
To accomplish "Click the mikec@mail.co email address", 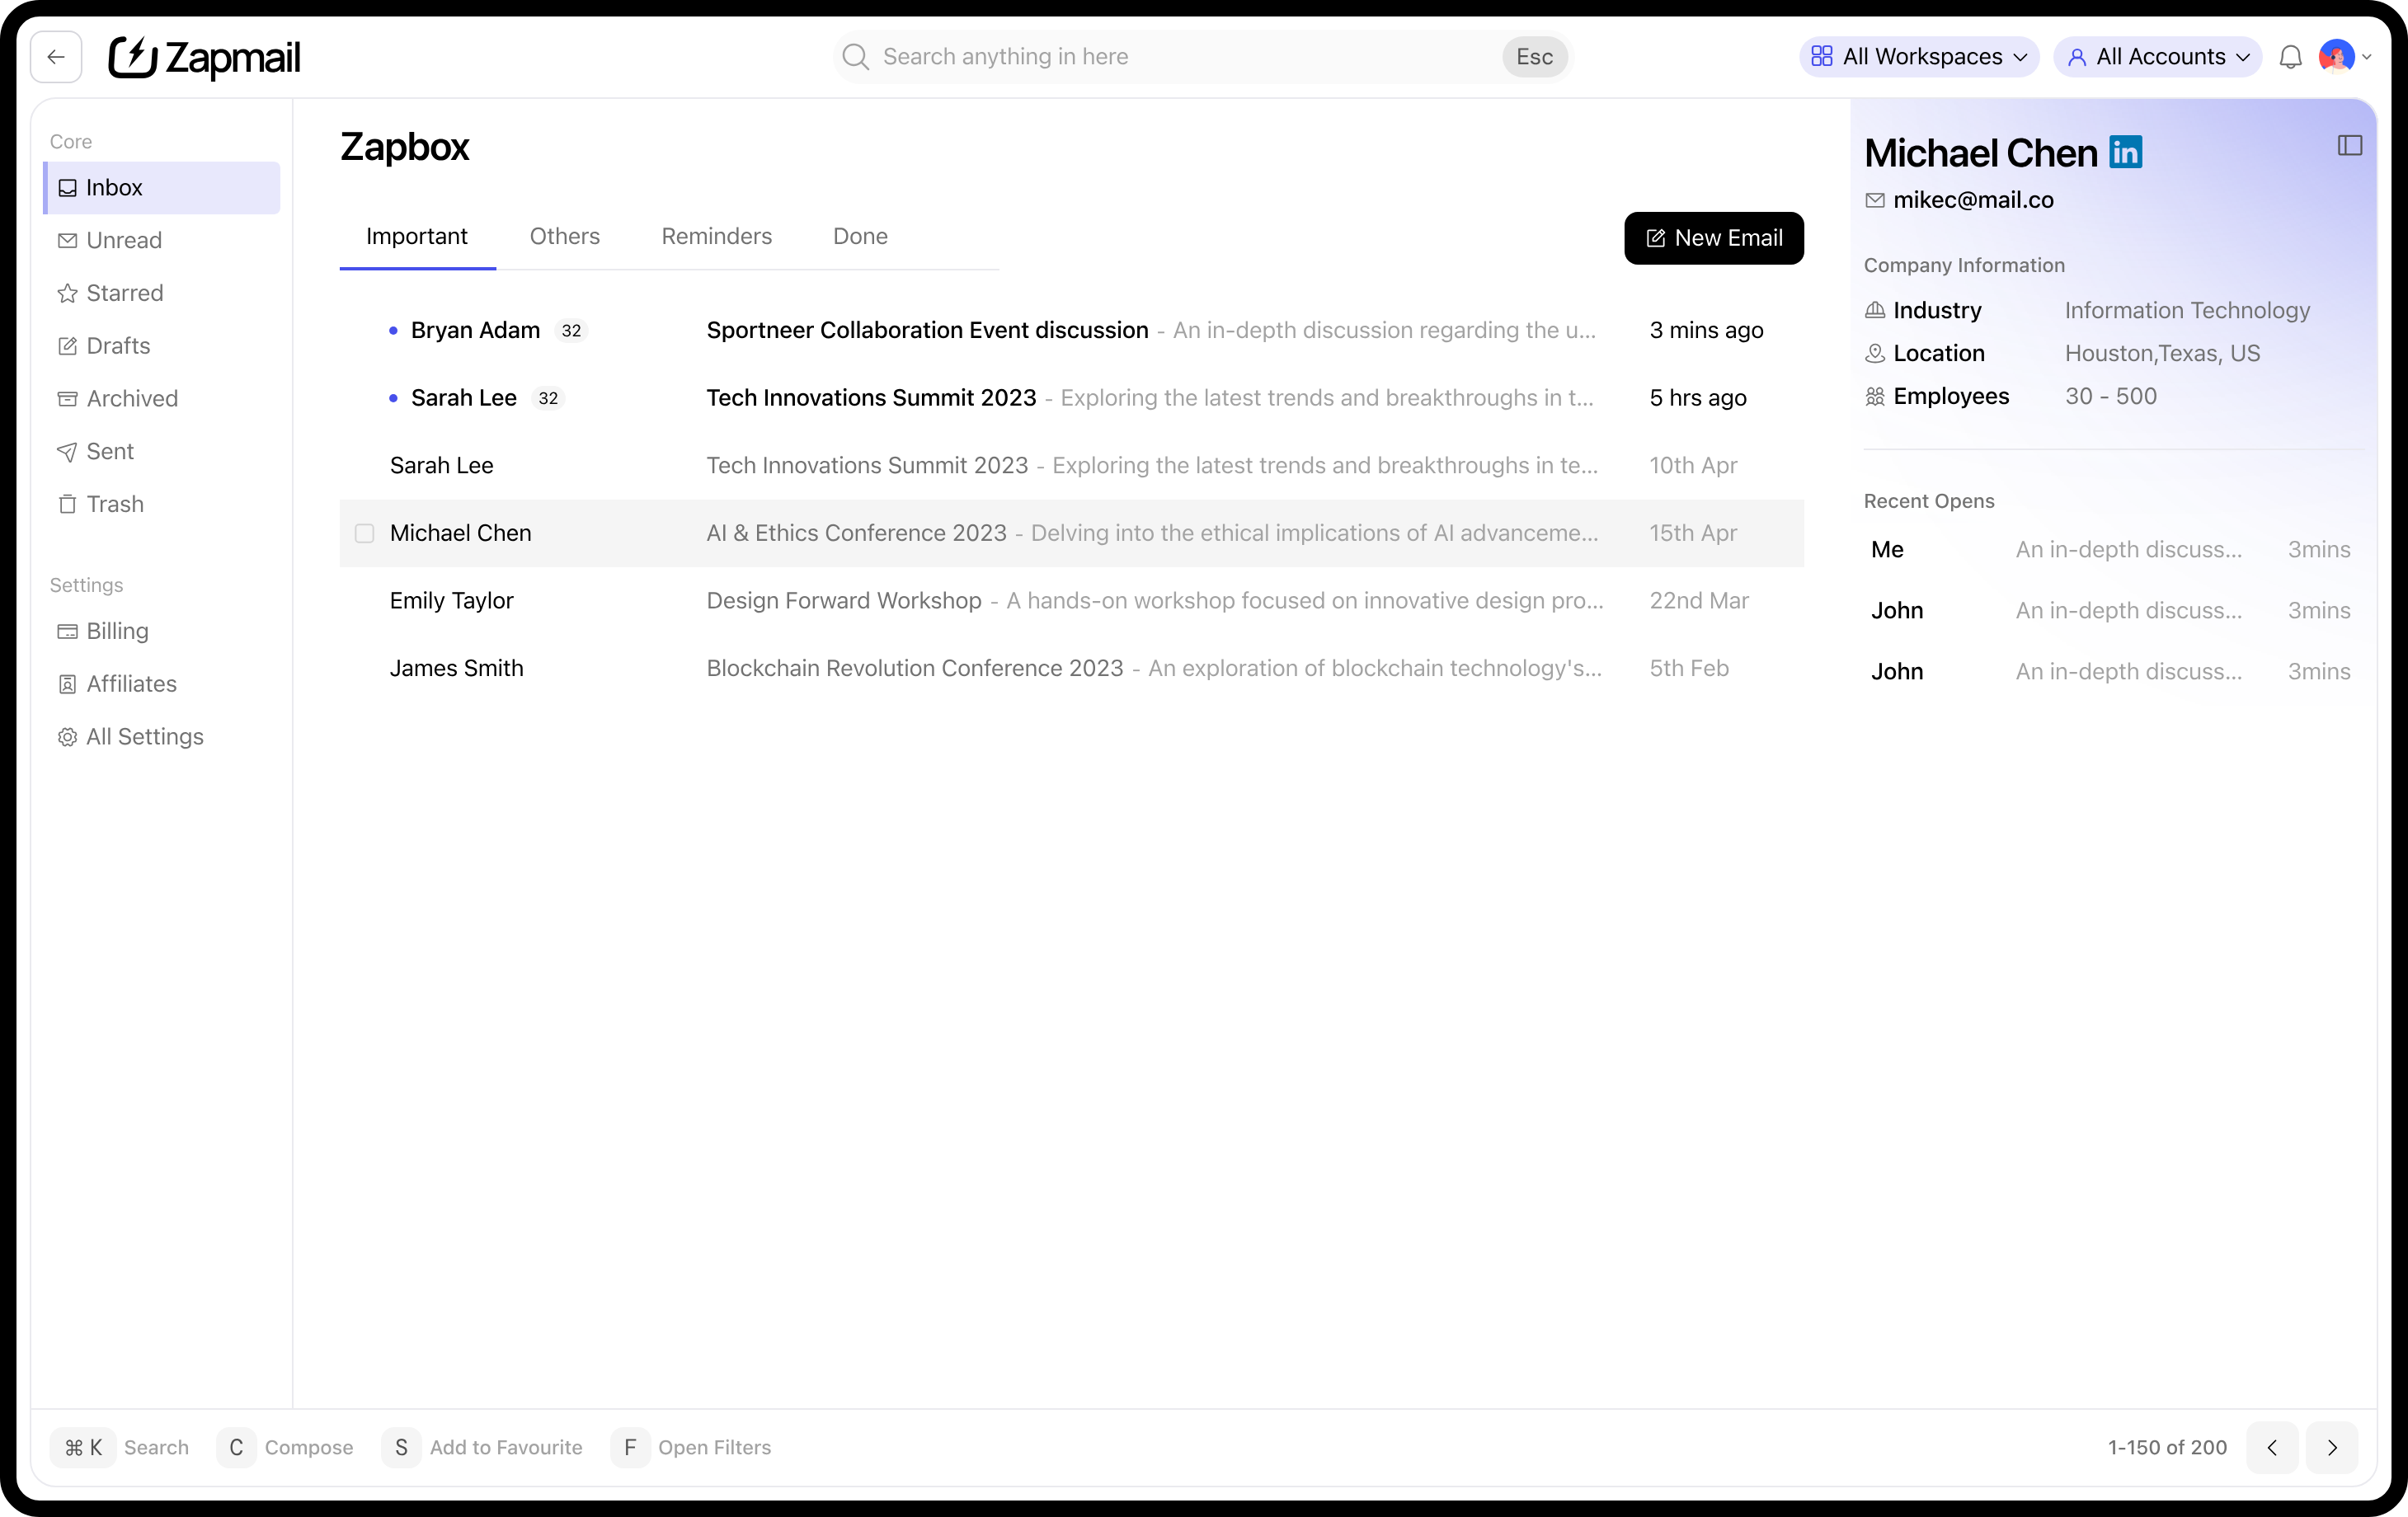I will coord(1973,200).
